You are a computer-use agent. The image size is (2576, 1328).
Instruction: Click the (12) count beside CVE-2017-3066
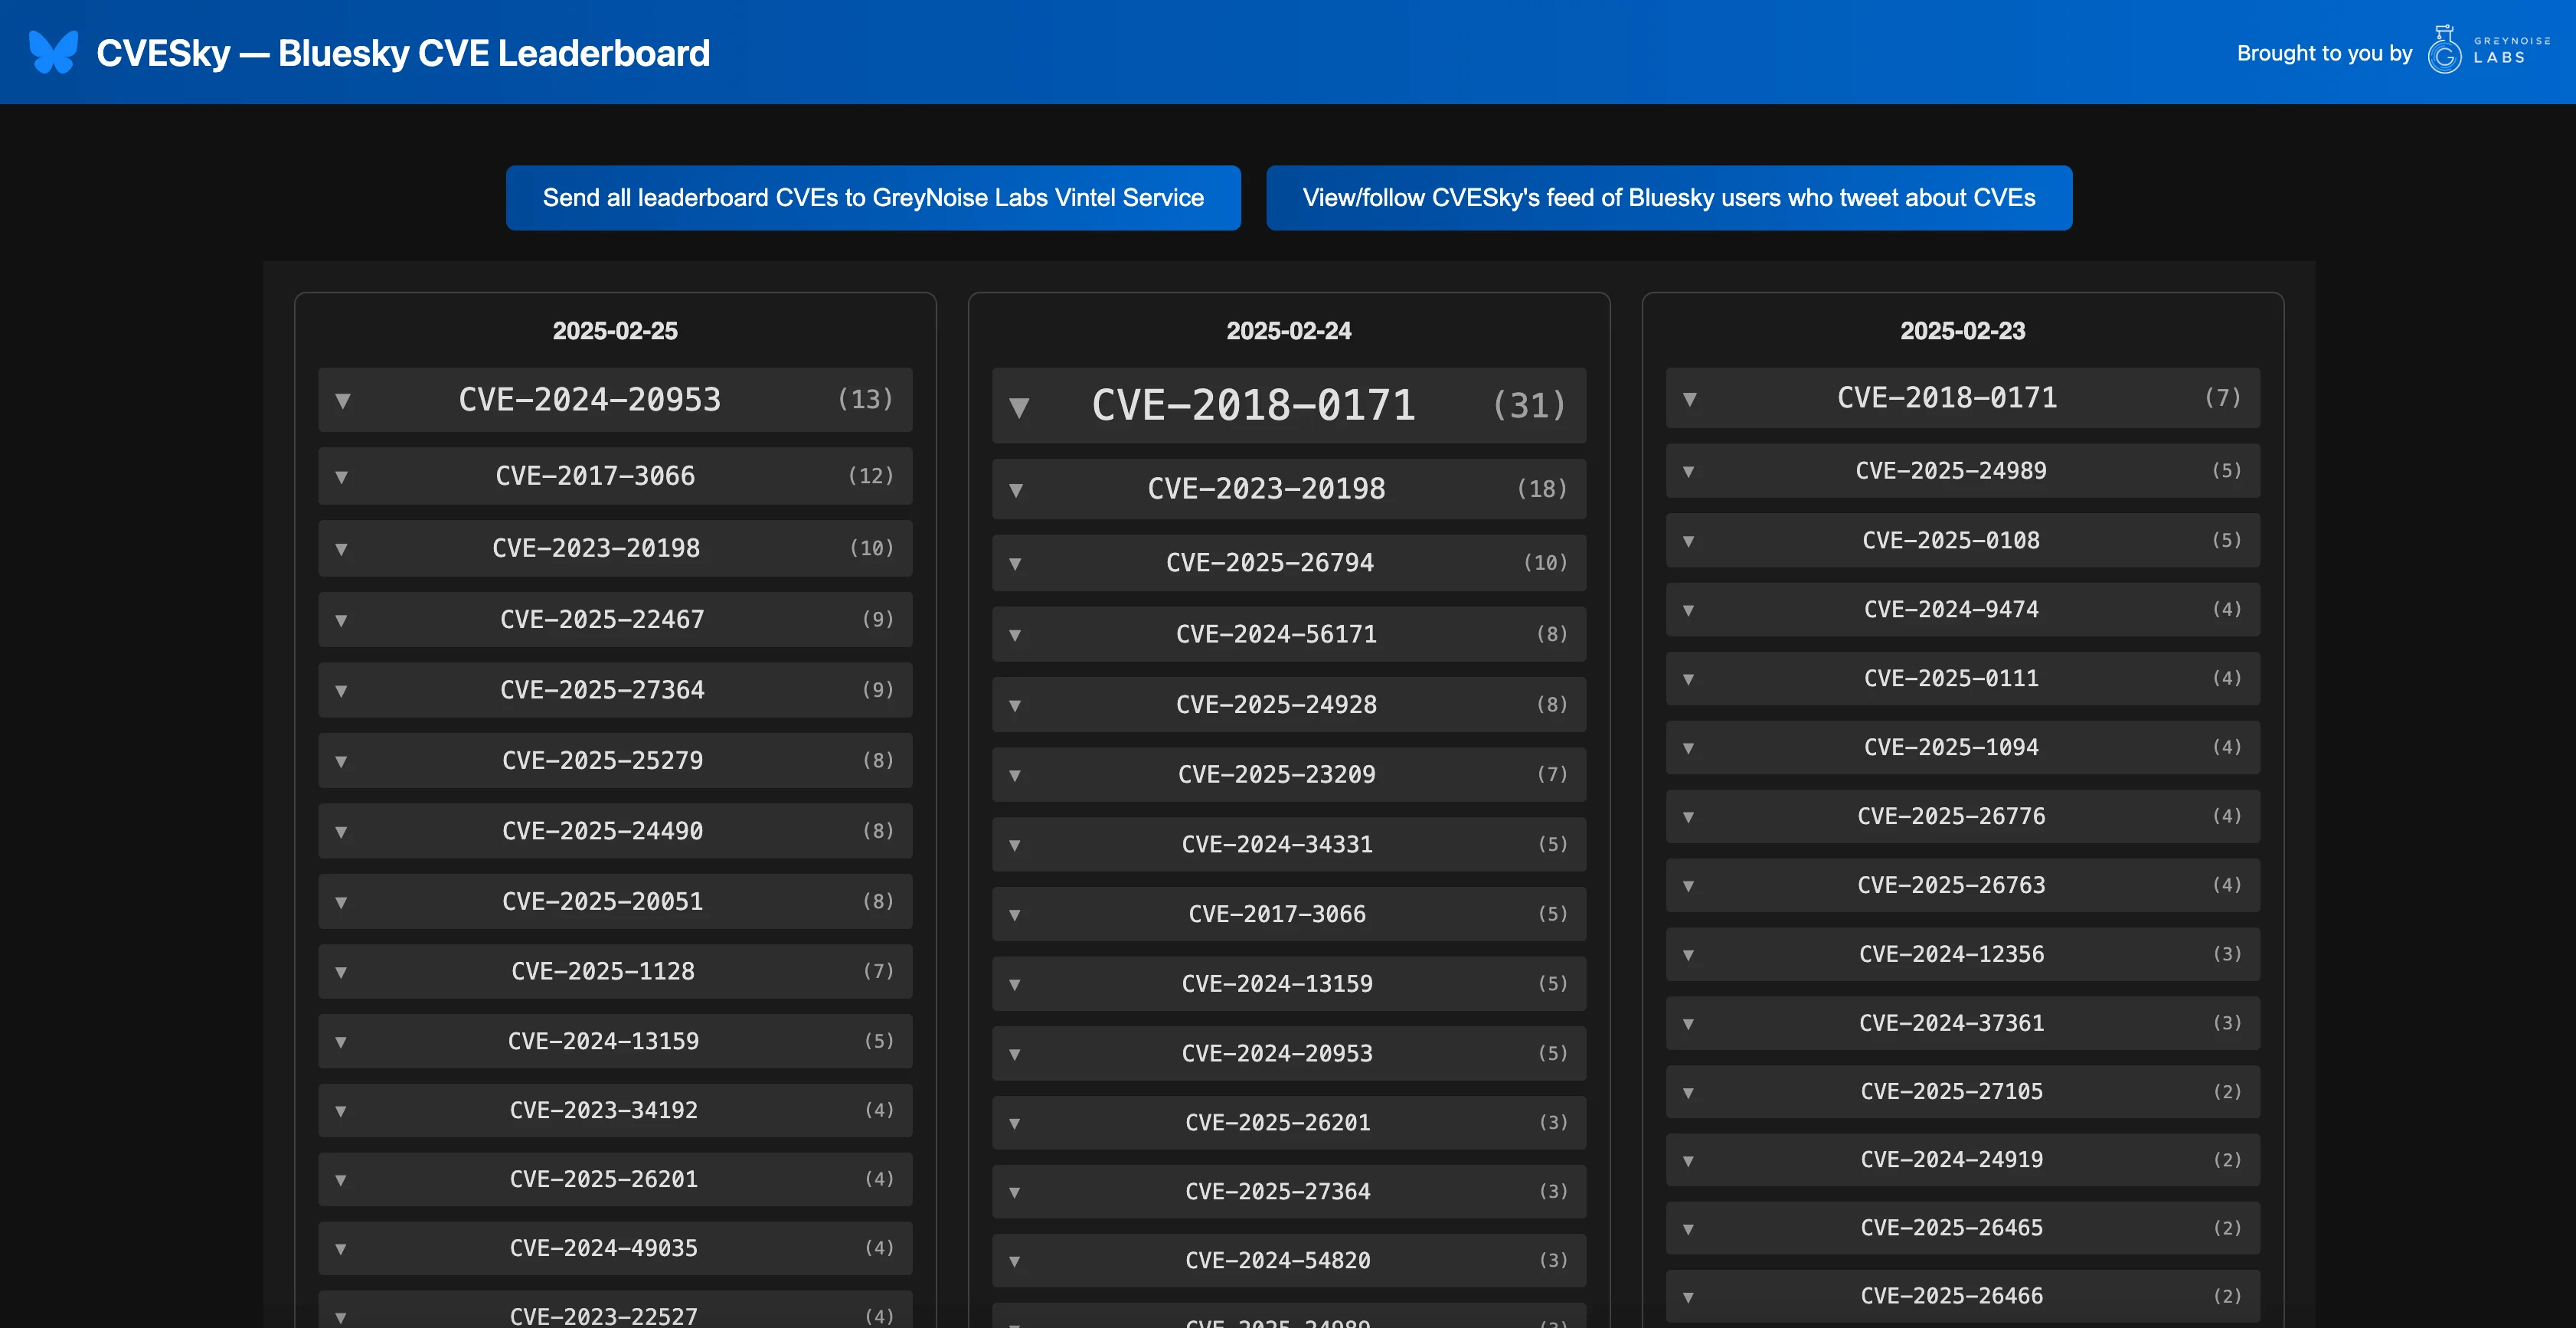tap(870, 476)
